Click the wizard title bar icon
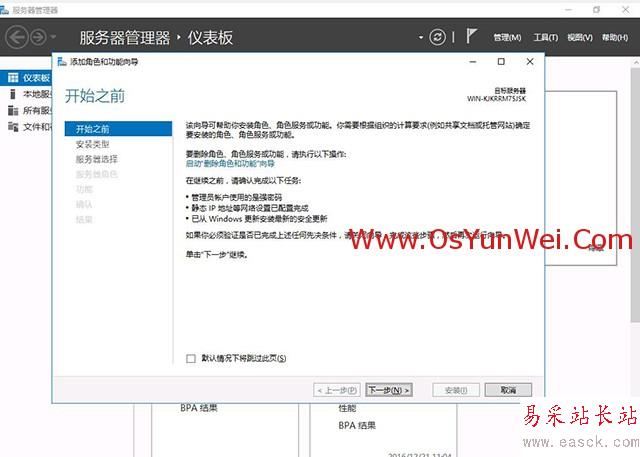The image size is (640, 457). coord(62,62)
